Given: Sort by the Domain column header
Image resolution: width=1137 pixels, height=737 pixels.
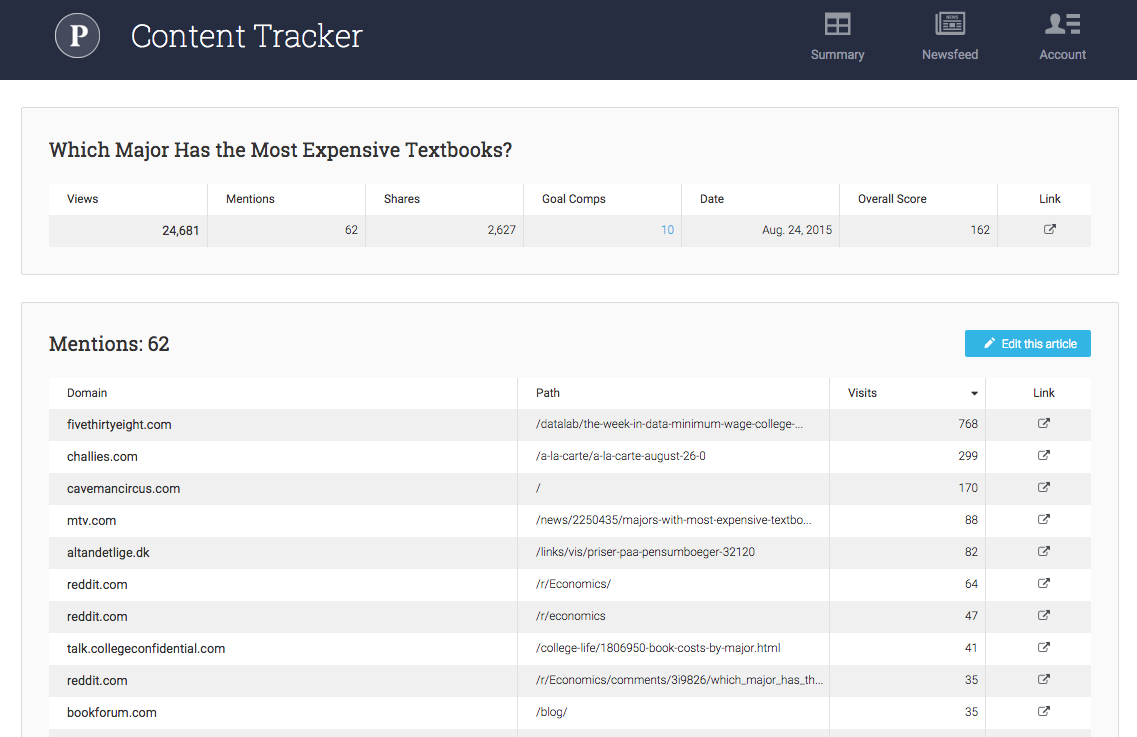Looking at the screenshot, I should pyautogui.click(x=87, y=393).
